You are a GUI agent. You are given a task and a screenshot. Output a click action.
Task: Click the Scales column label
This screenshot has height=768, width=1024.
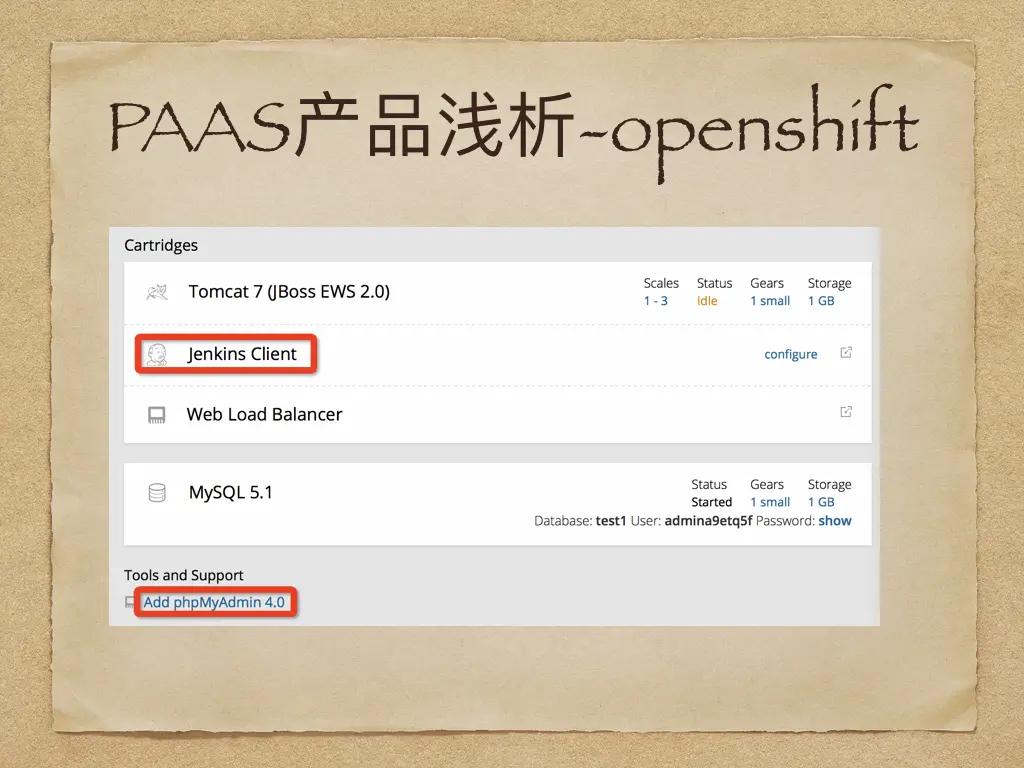coord(661,283)
